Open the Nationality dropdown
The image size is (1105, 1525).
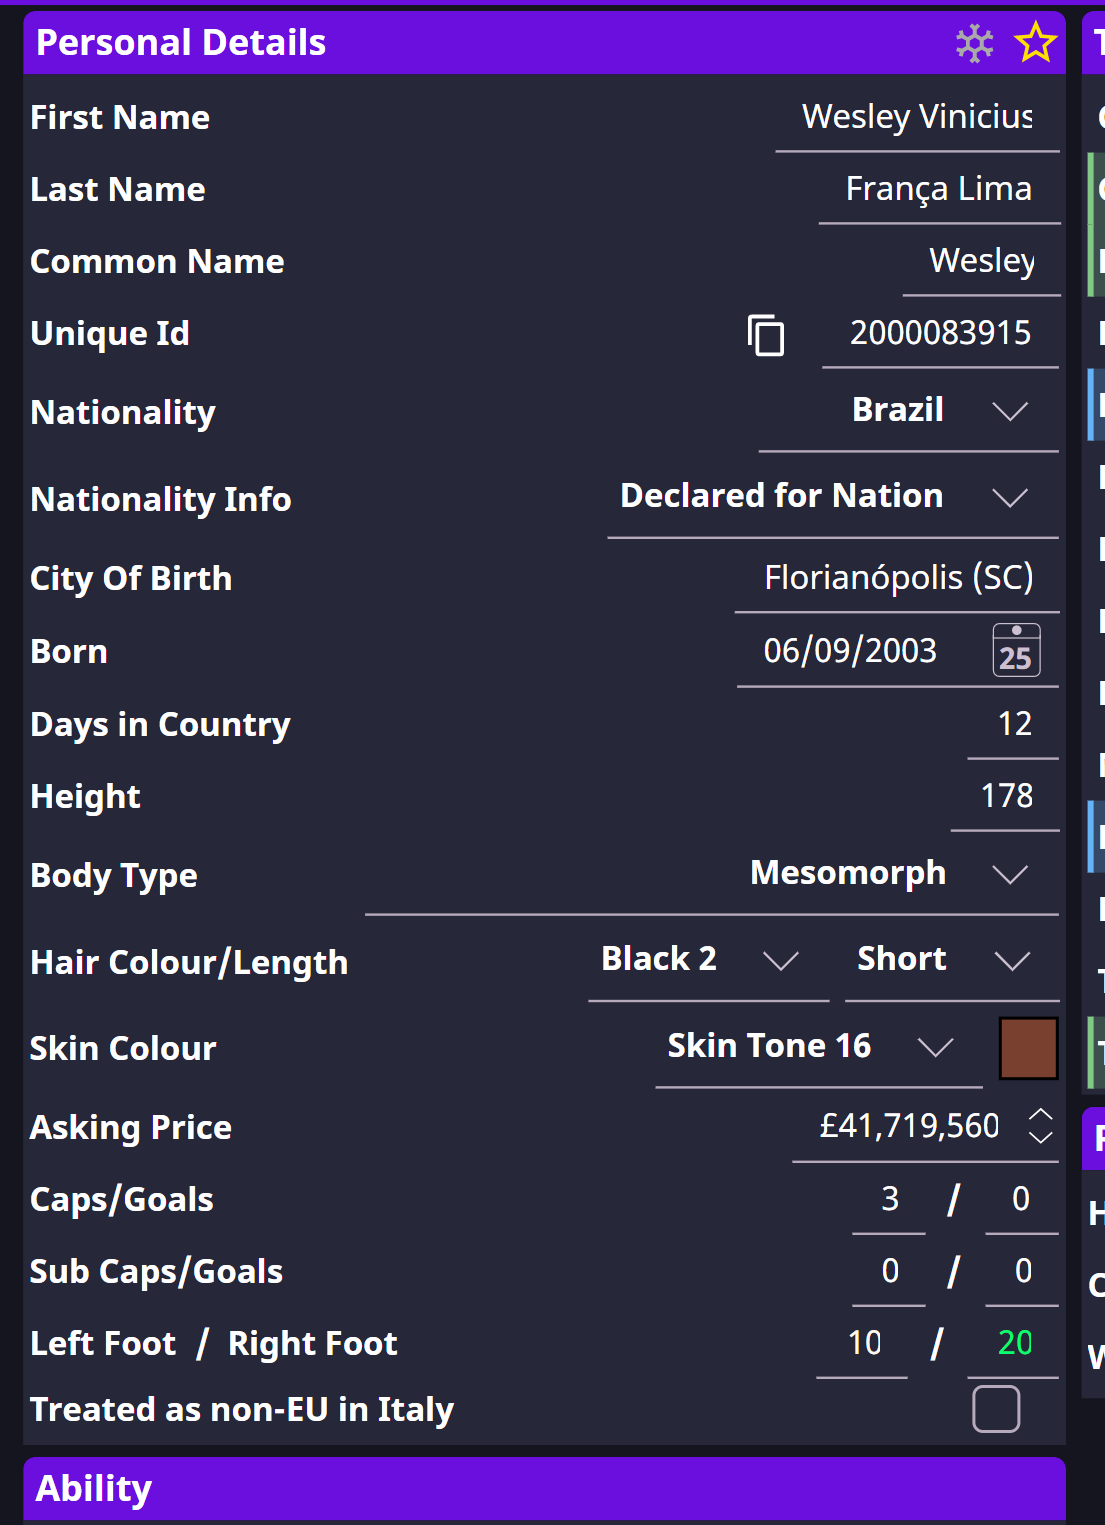click(x=1008, y=411)
